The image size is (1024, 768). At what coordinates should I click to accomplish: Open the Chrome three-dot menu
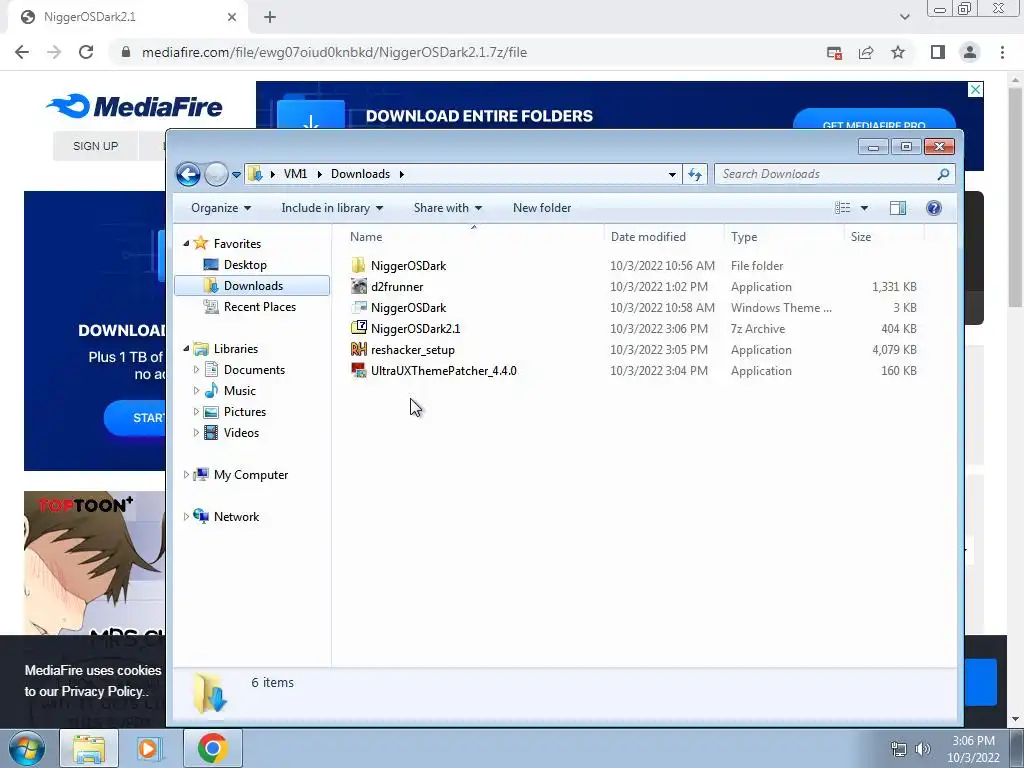pos(1002,52)
